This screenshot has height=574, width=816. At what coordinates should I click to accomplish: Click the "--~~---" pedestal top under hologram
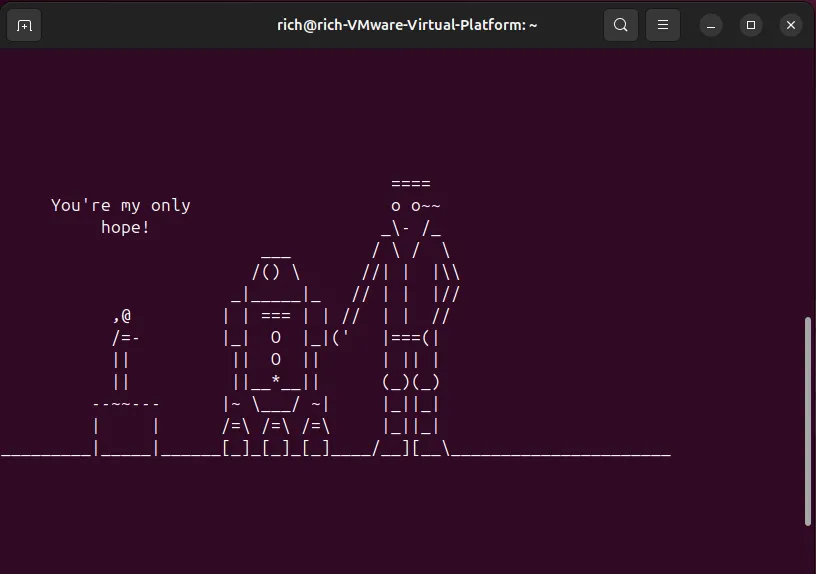pos(125,404)
